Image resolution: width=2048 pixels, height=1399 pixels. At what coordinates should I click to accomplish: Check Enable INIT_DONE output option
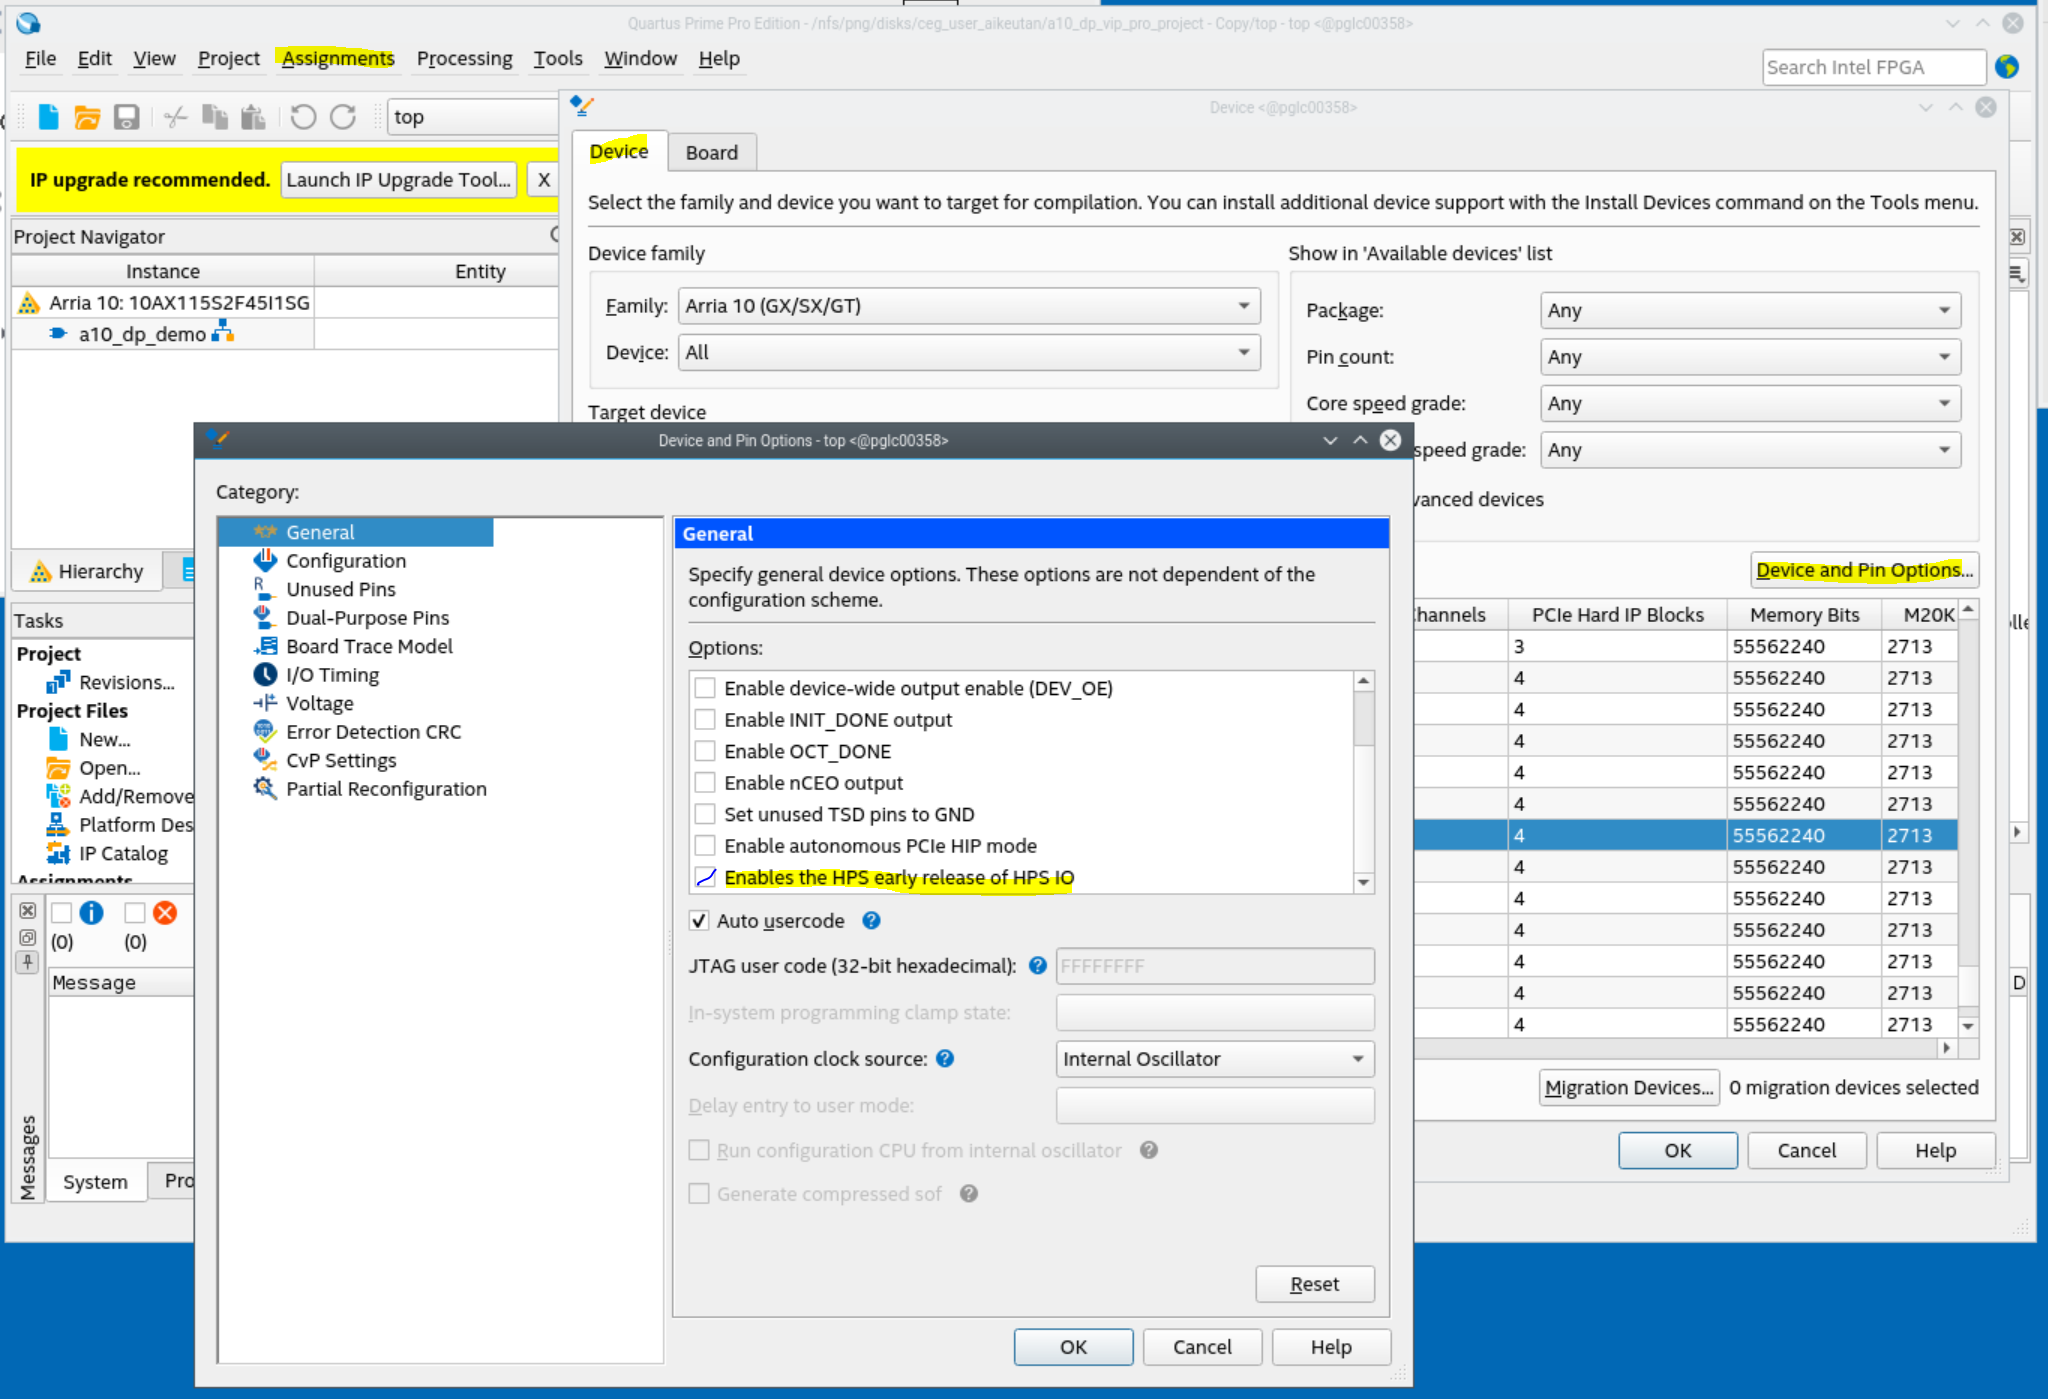(x=705, y=720)
